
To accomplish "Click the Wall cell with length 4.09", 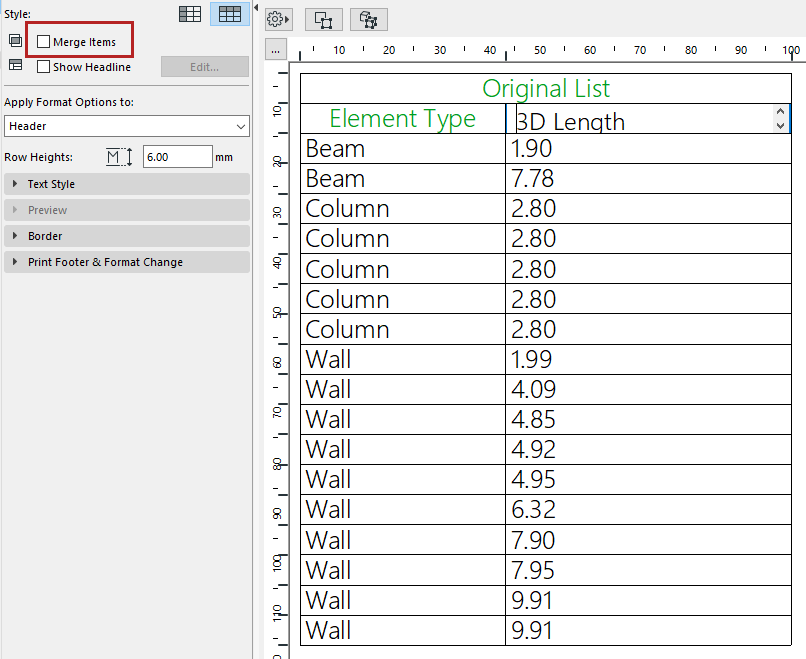I will (403, 389).
